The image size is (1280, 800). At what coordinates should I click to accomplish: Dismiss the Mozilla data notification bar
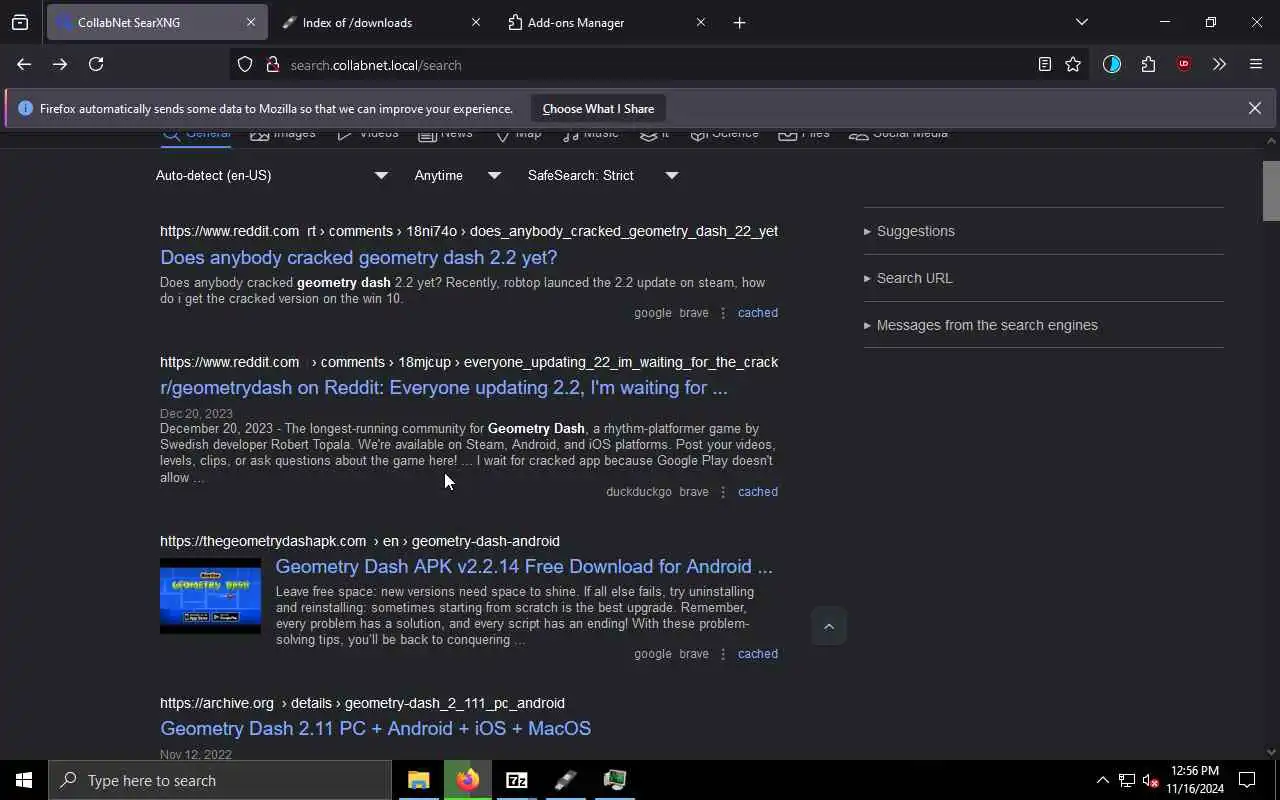point(1254,108)
